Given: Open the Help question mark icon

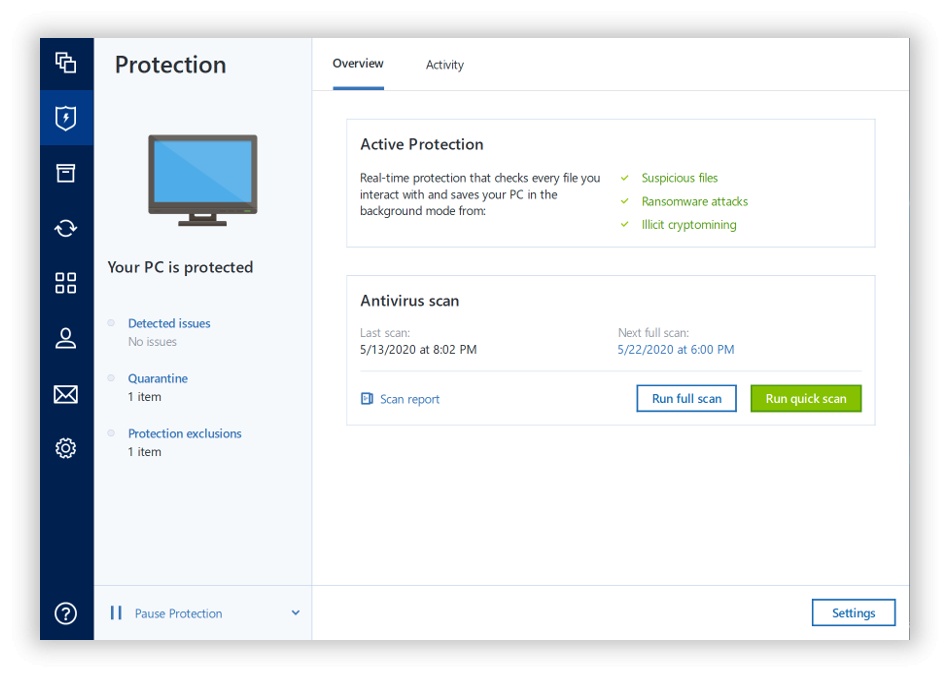Looking at the screenshot, I should click(66, 613).
